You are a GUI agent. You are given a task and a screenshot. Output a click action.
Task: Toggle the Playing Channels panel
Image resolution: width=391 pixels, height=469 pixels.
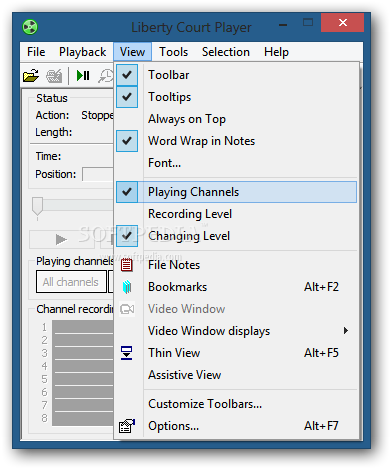point(237,192)
